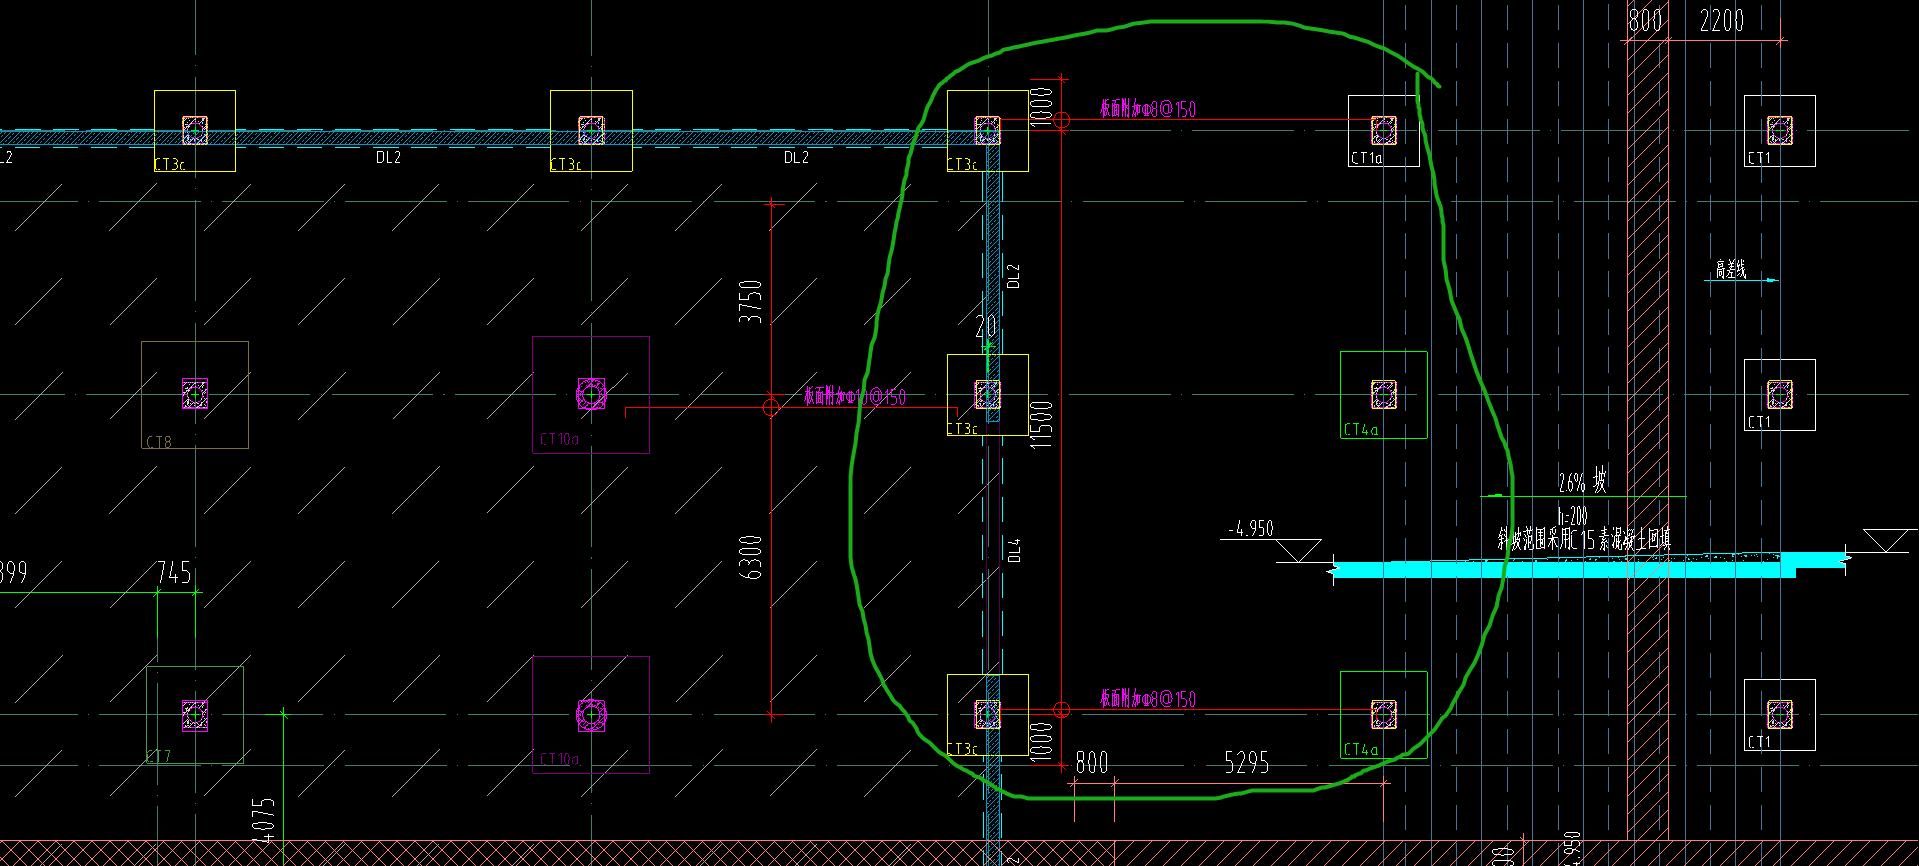Pick the DL4 beam label
This screenshot has width=1919, height=866.
pos(1014,550)
